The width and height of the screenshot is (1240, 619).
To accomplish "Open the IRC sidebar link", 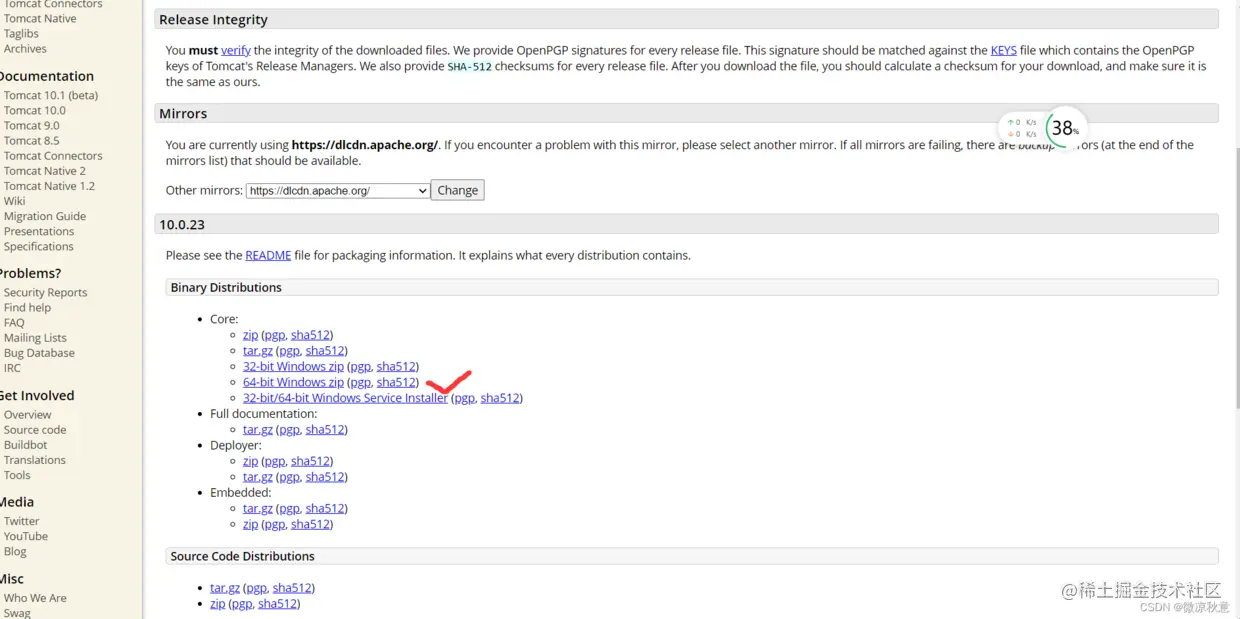I will pyautogui.click(x=13, y=368).
